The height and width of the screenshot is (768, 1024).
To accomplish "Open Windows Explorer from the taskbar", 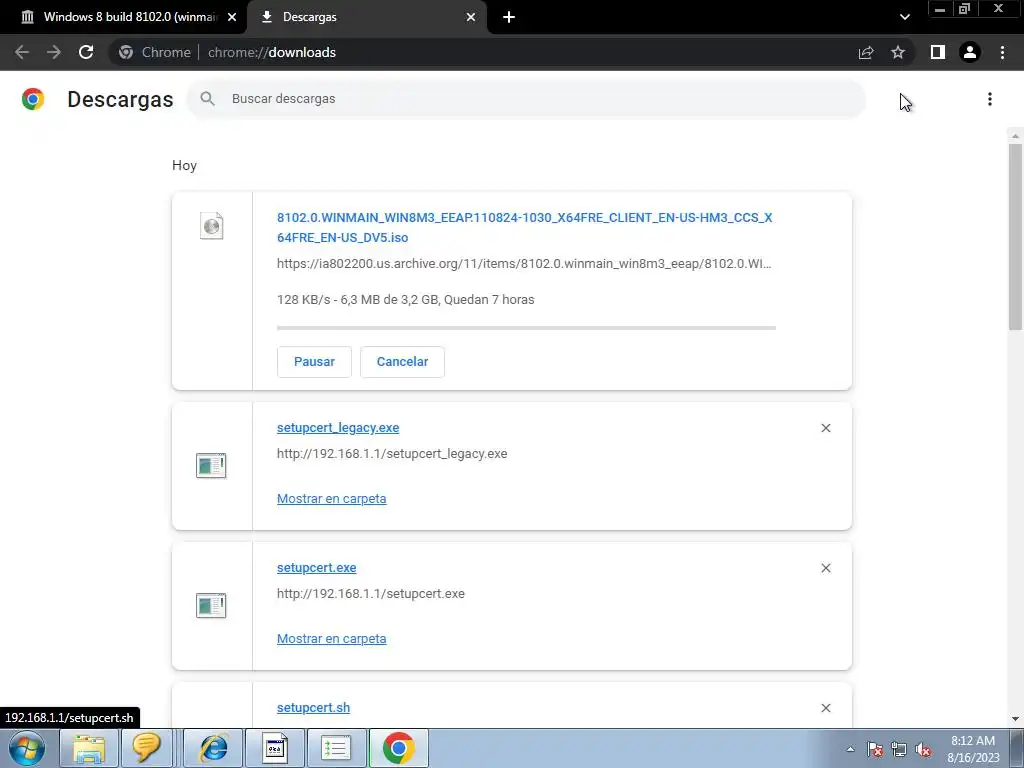I will pos(89,748).
